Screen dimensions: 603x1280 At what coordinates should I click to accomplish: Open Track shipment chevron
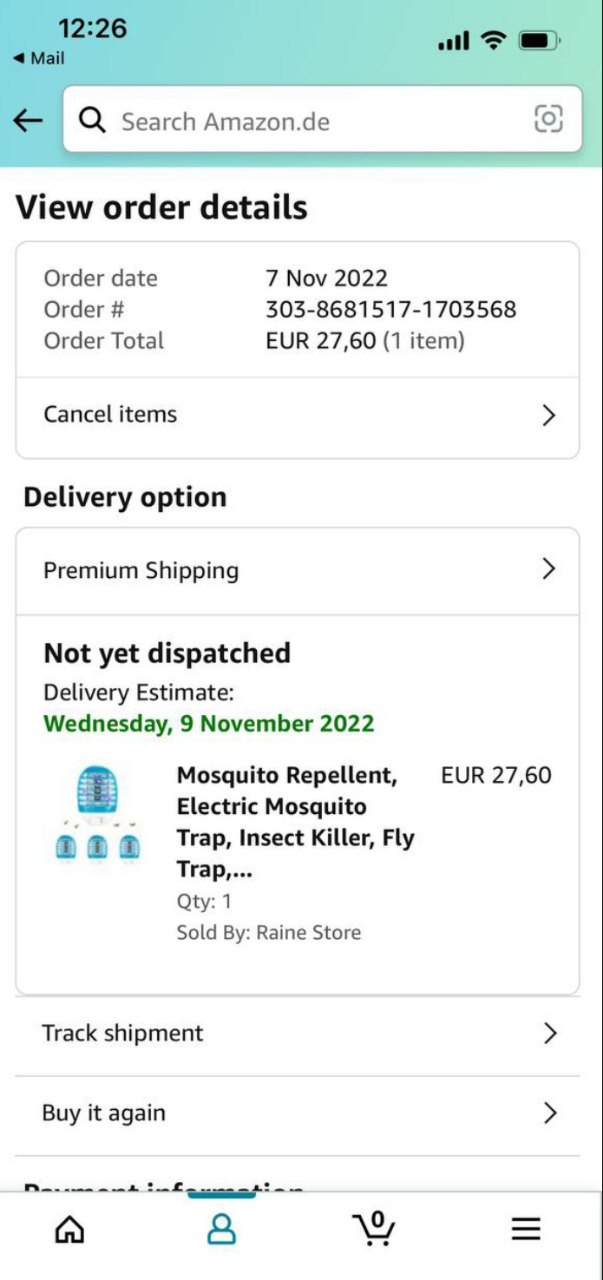point(549,1033)
